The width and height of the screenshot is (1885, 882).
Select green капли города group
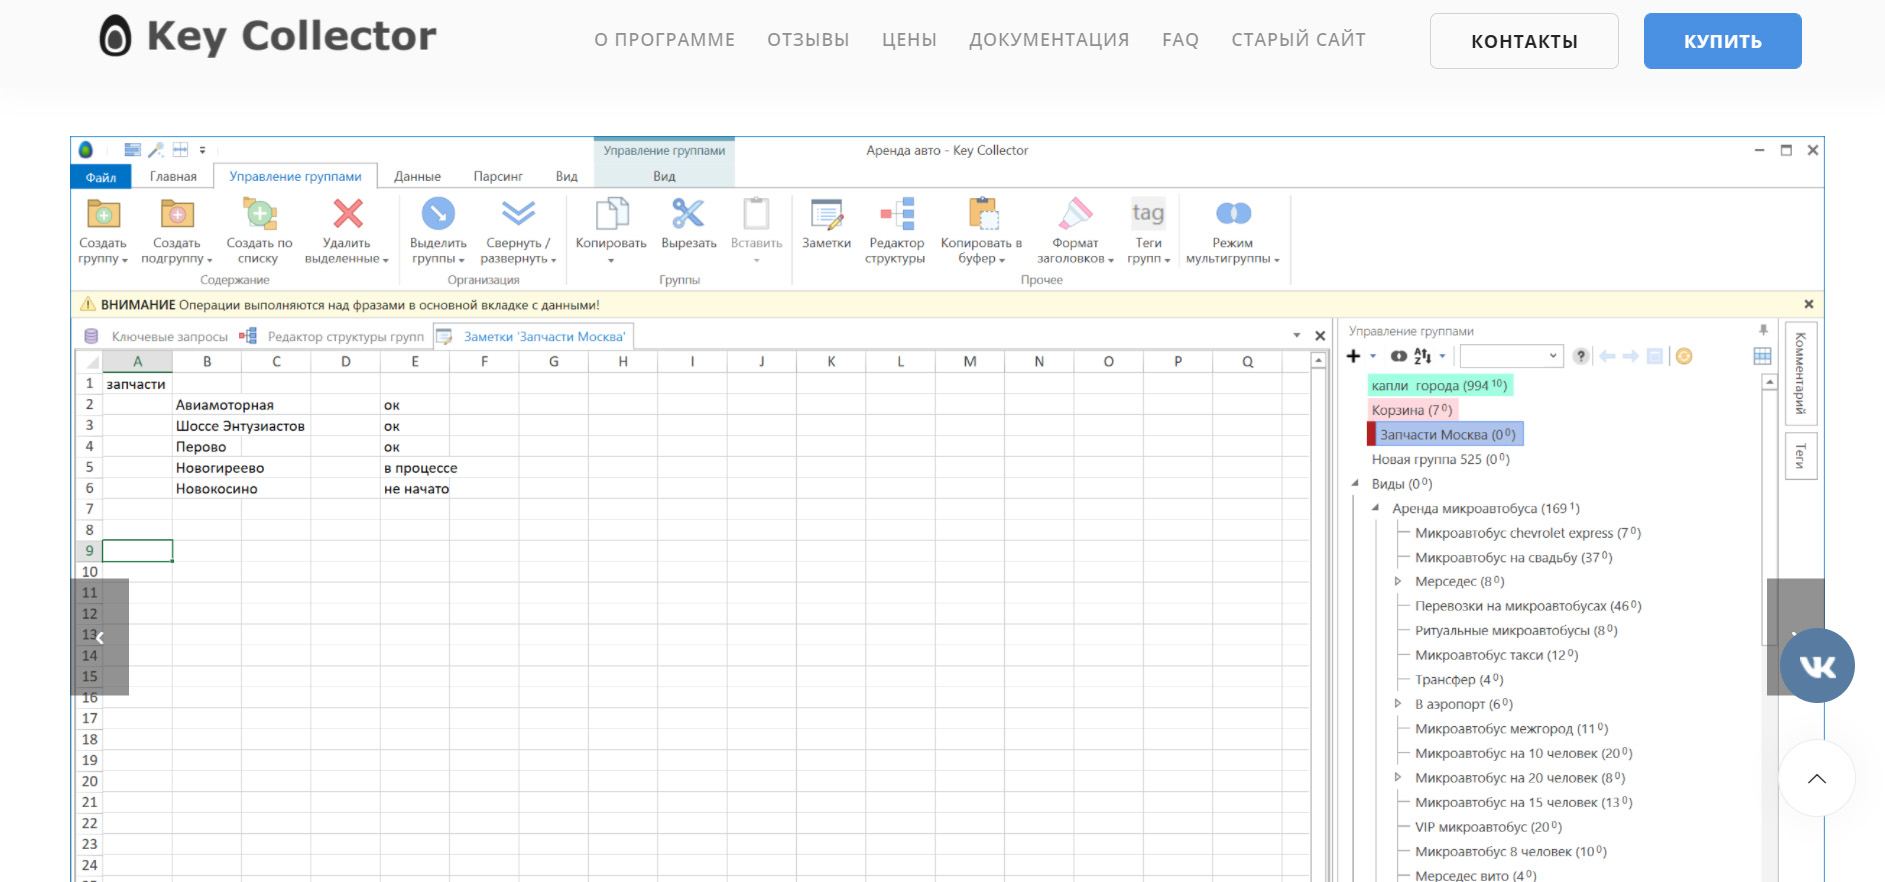click(x=1440, y=385)
